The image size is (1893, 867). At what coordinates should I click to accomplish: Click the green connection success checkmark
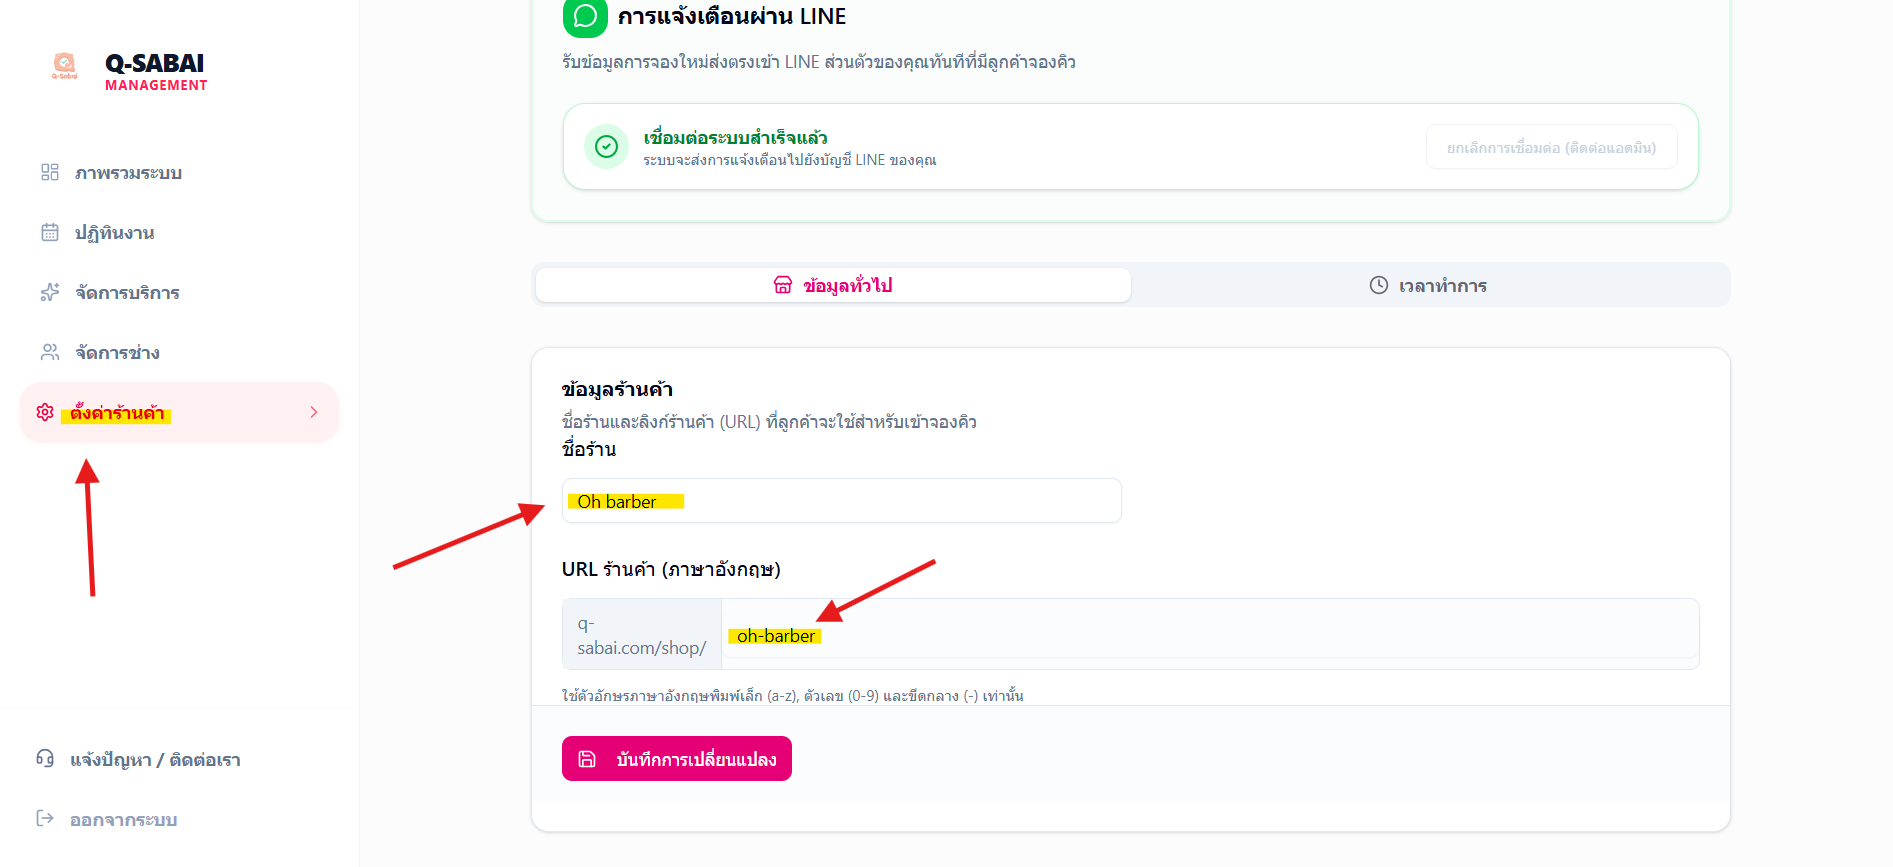(x=606, y=147)
